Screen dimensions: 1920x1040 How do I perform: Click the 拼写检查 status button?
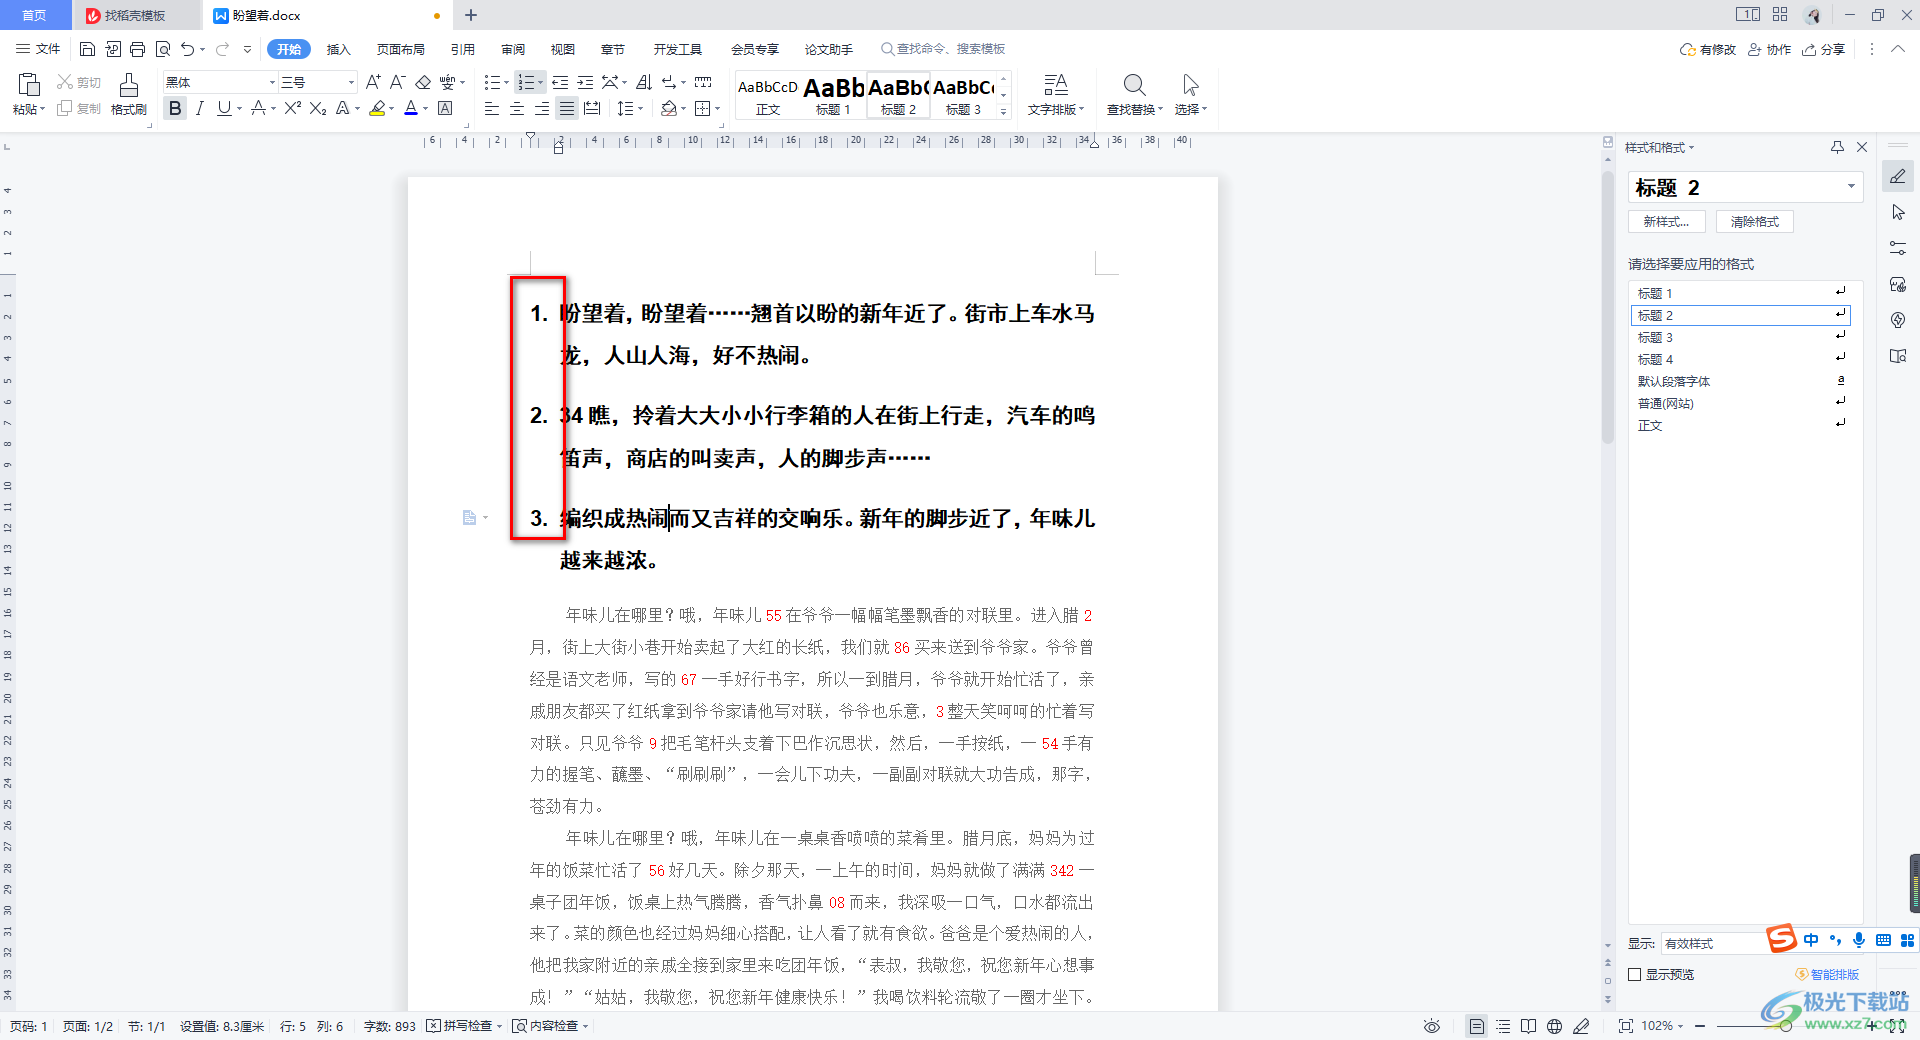click(x=462, y=1026)
